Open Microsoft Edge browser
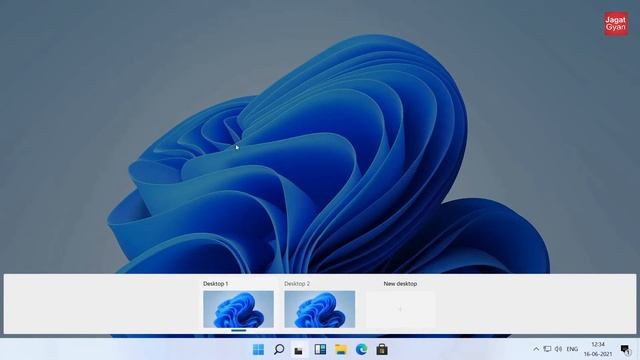 pyautogui.click(x=361, y=349)
